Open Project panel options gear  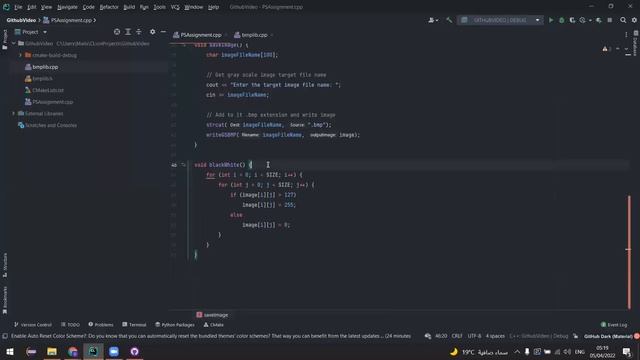152,32
